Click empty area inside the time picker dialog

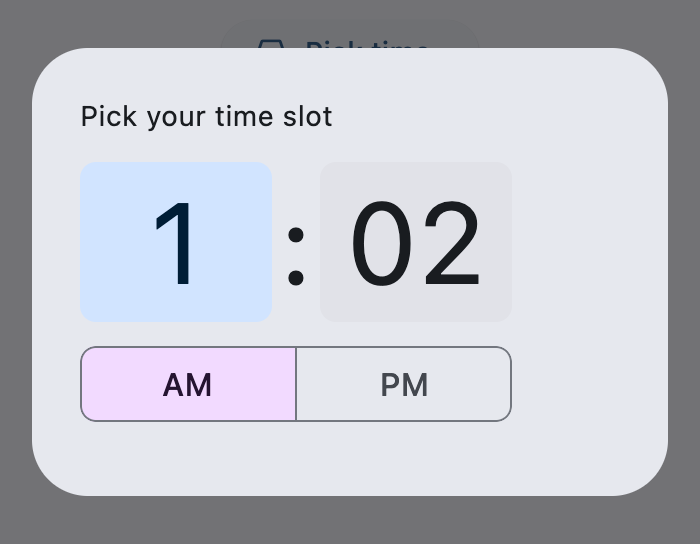(x=590, y=300)
